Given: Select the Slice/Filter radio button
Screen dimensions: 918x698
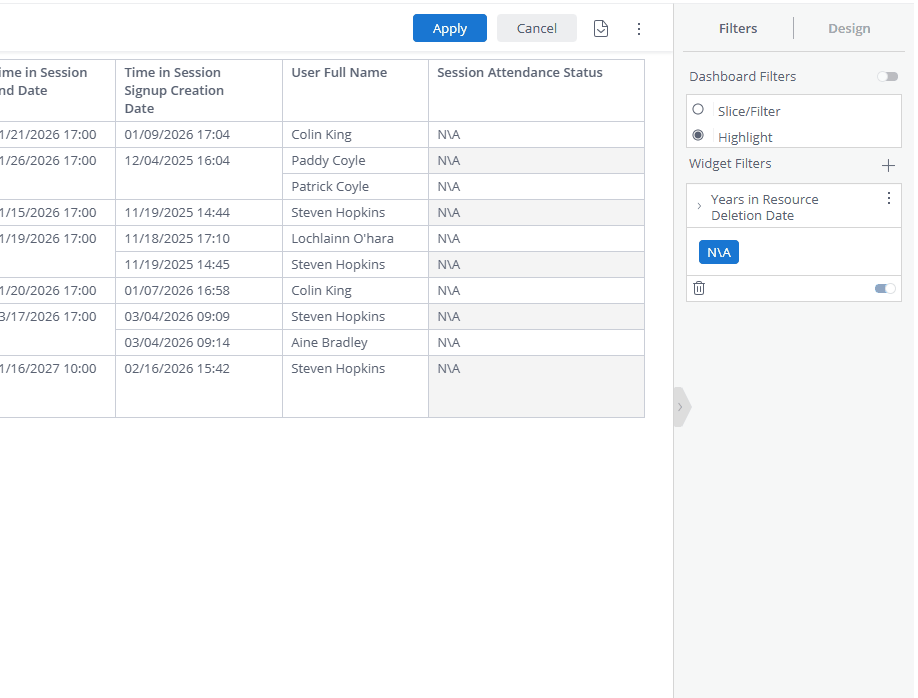Looking at the screenshot, I should (699, 110).
